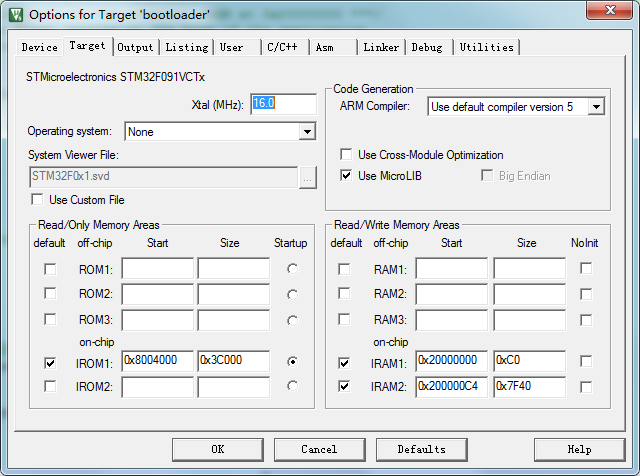Select the Target tab

point(87,46)
